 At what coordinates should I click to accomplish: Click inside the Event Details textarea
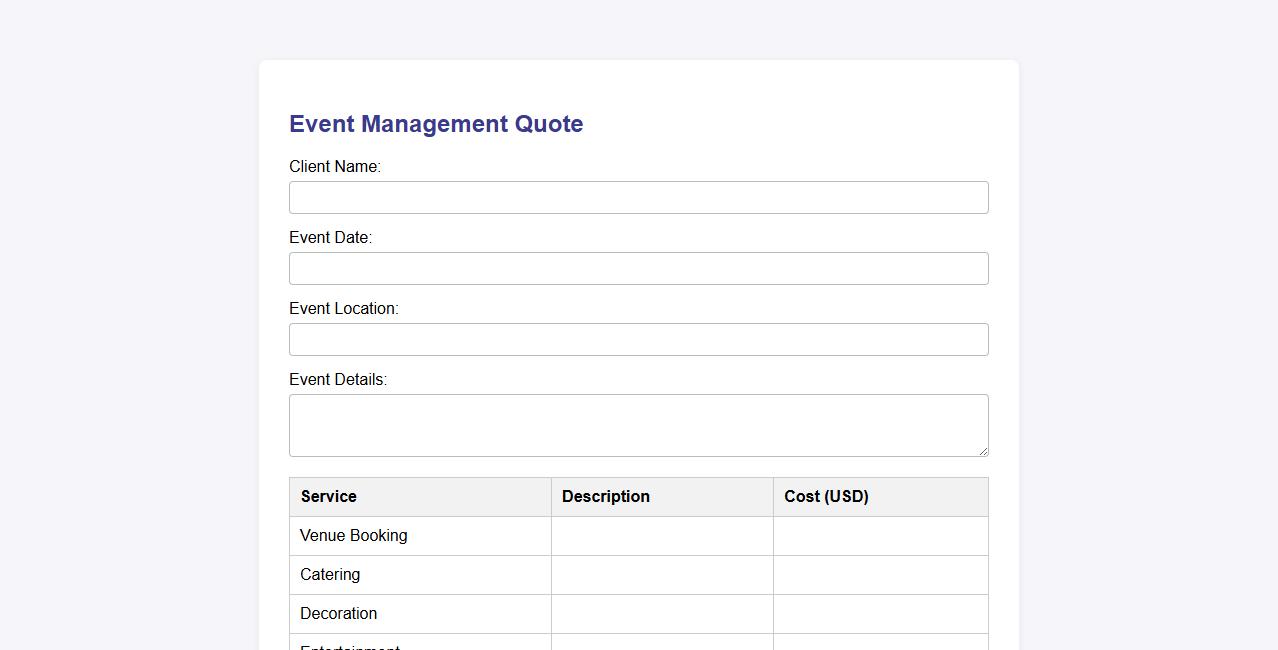tap(638, 425)
